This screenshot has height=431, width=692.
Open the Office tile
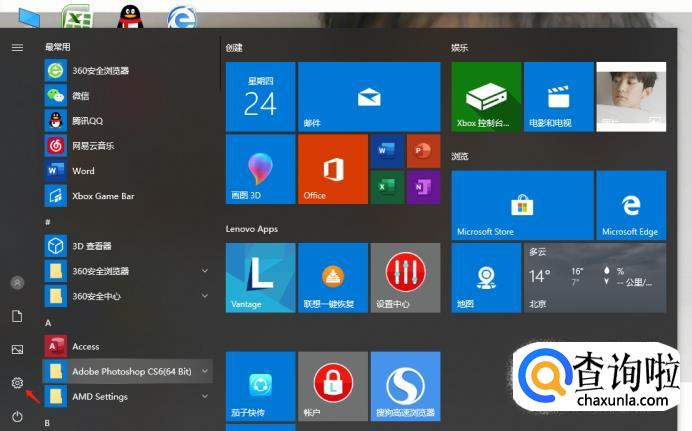pos(333,169)
